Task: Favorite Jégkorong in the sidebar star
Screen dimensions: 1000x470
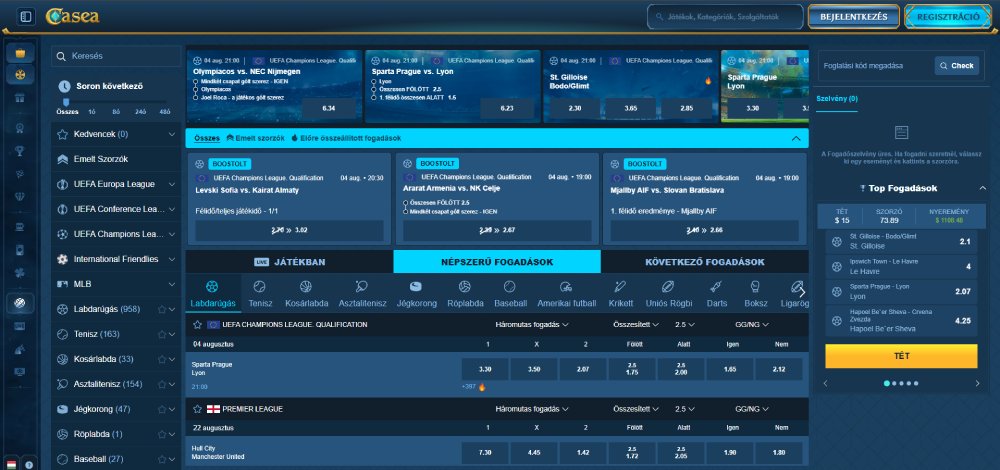Action: [x=162, y=409]
